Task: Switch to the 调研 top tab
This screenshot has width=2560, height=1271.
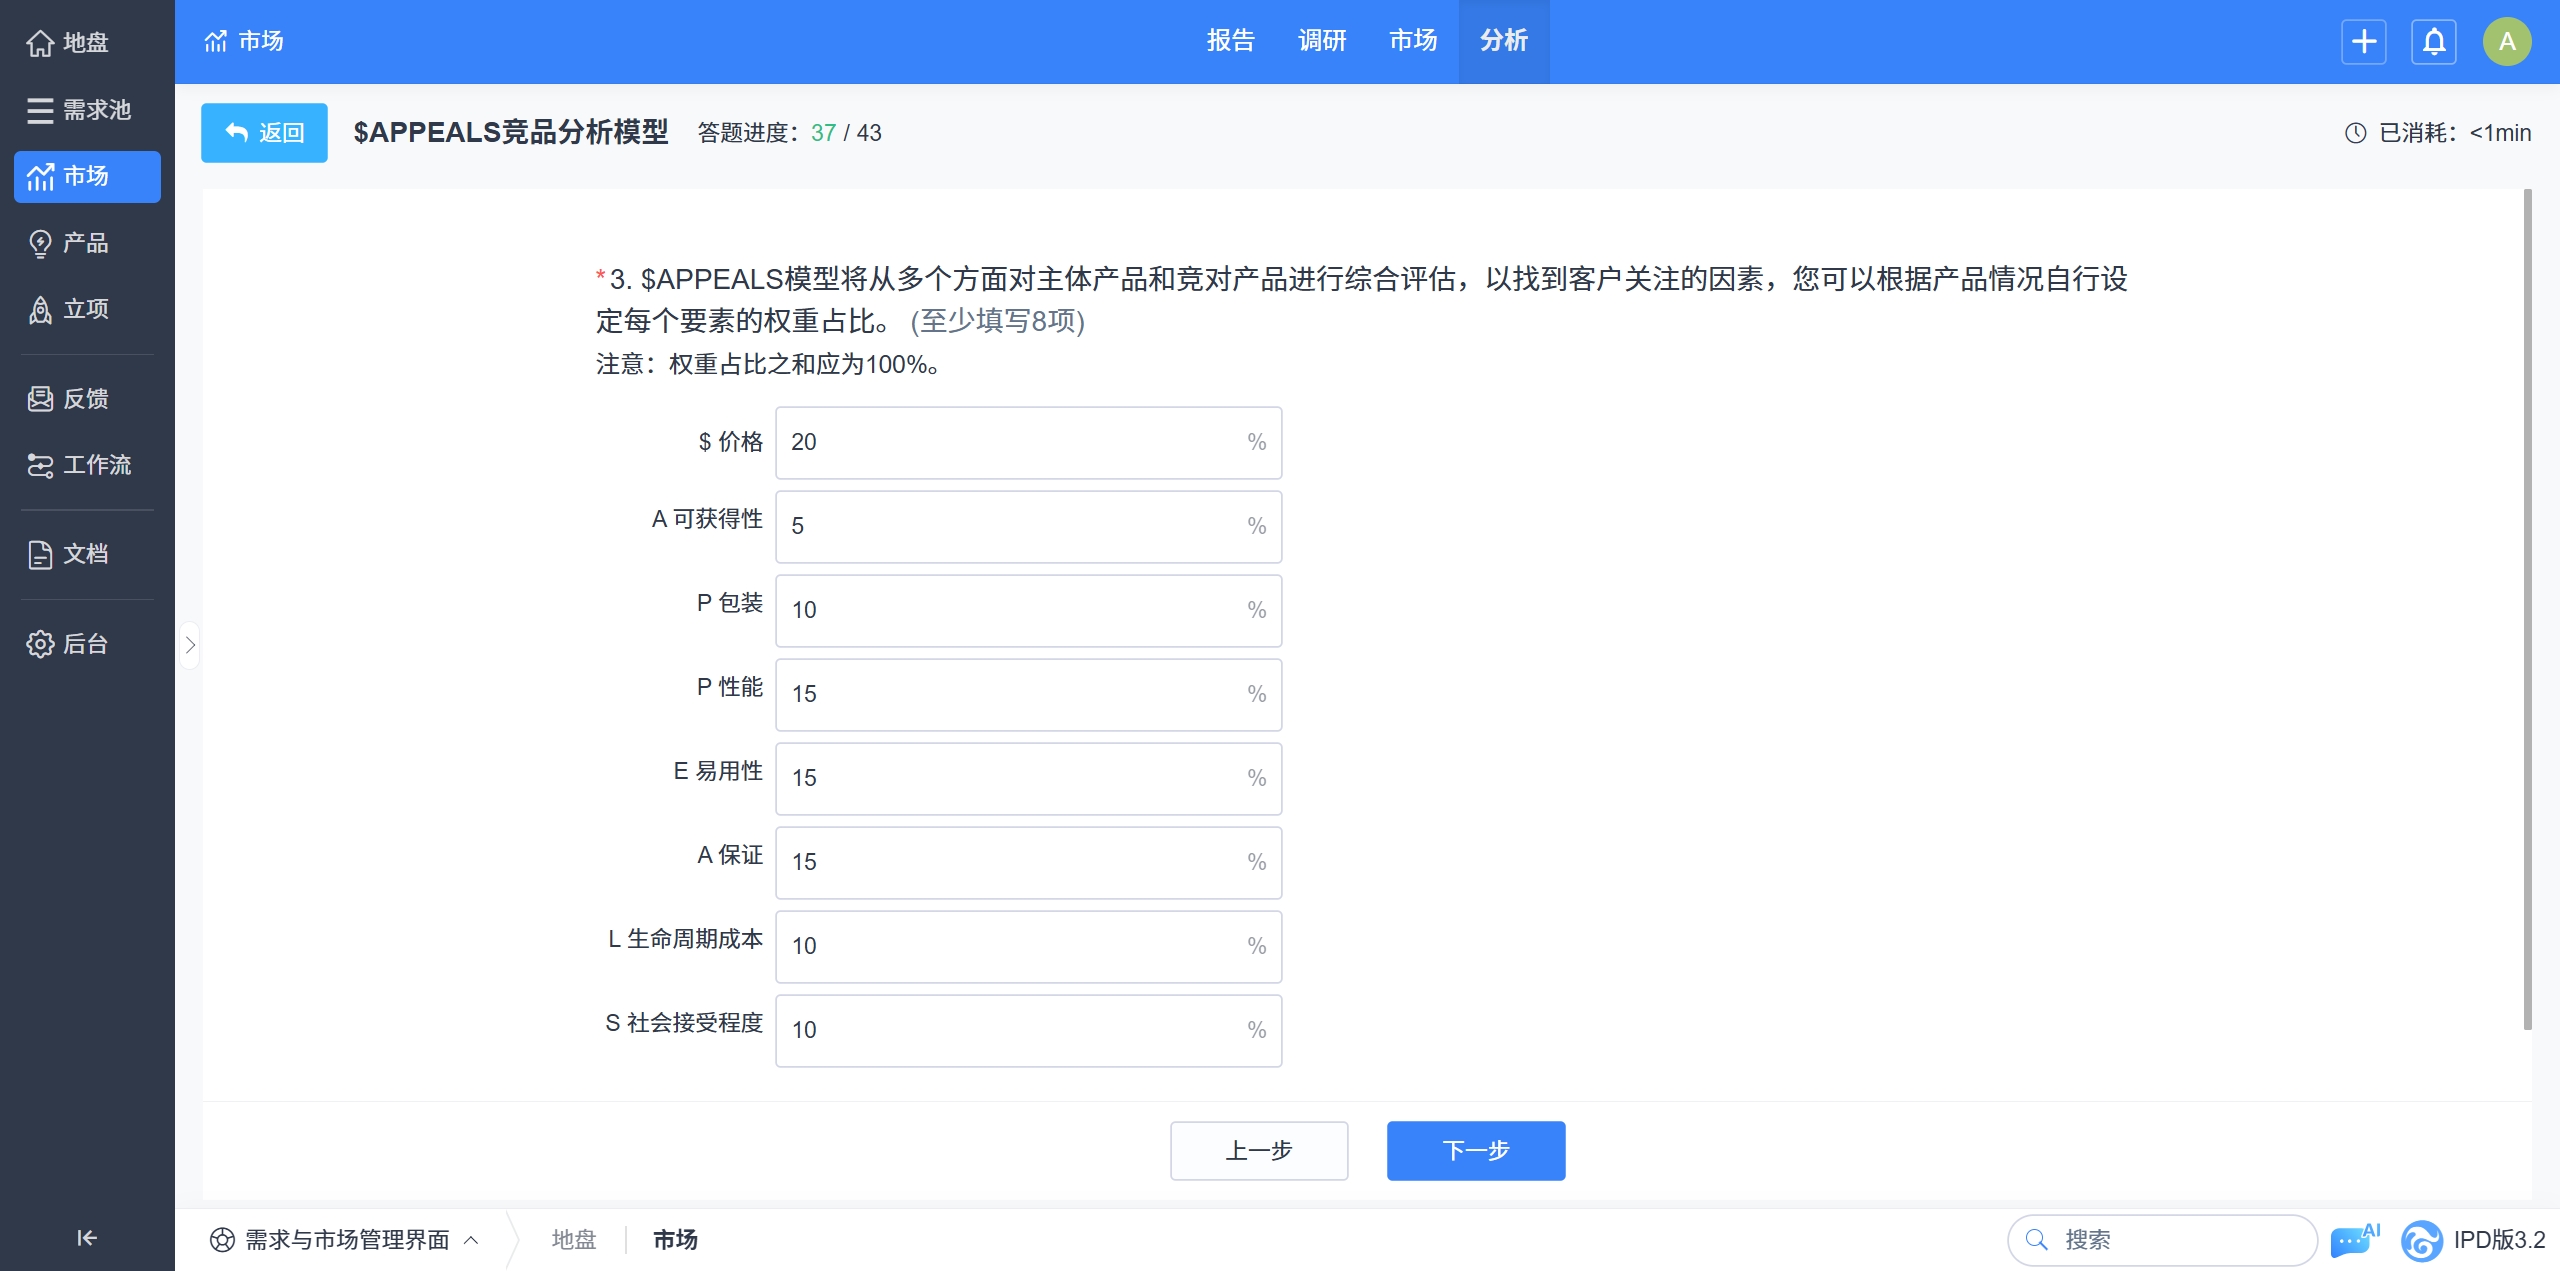Action: (1321, 41)
